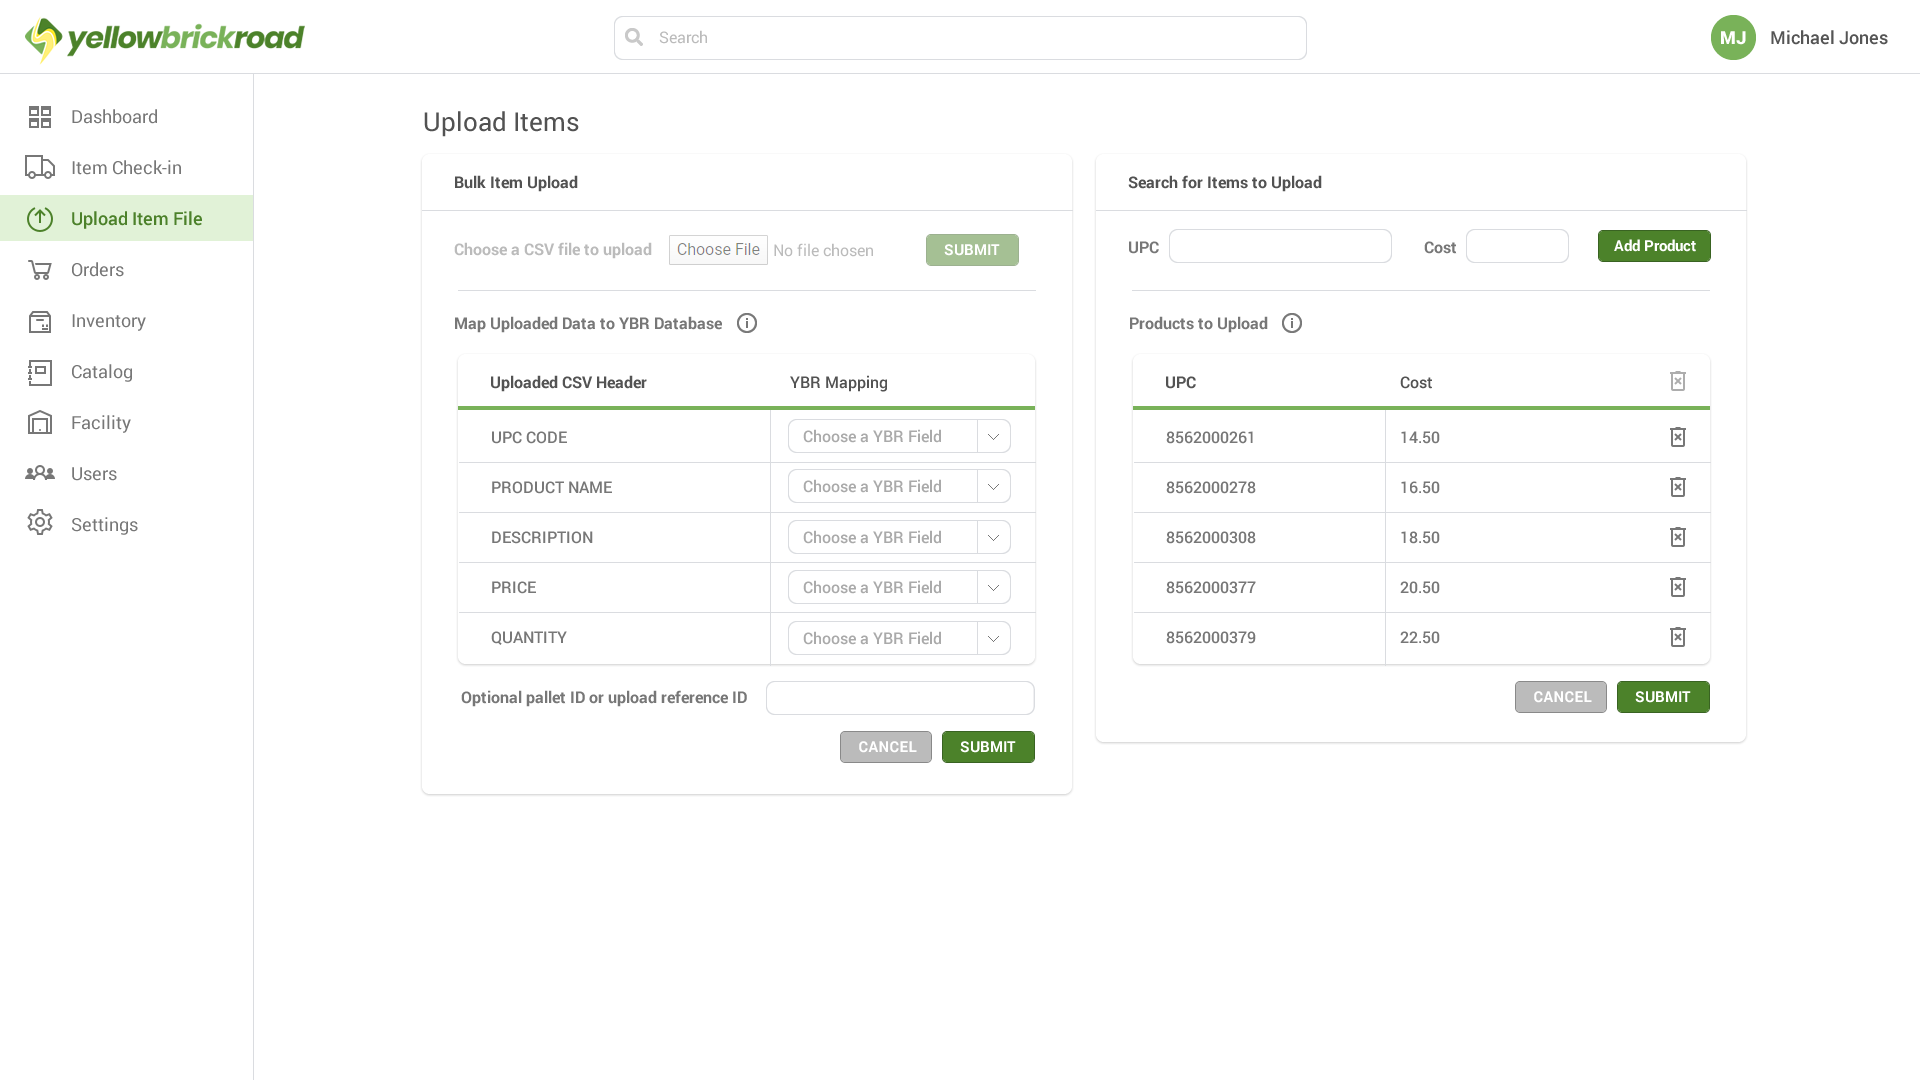Click the search magnifier icon
The image size is (1920, 1080).
(634, 38)
